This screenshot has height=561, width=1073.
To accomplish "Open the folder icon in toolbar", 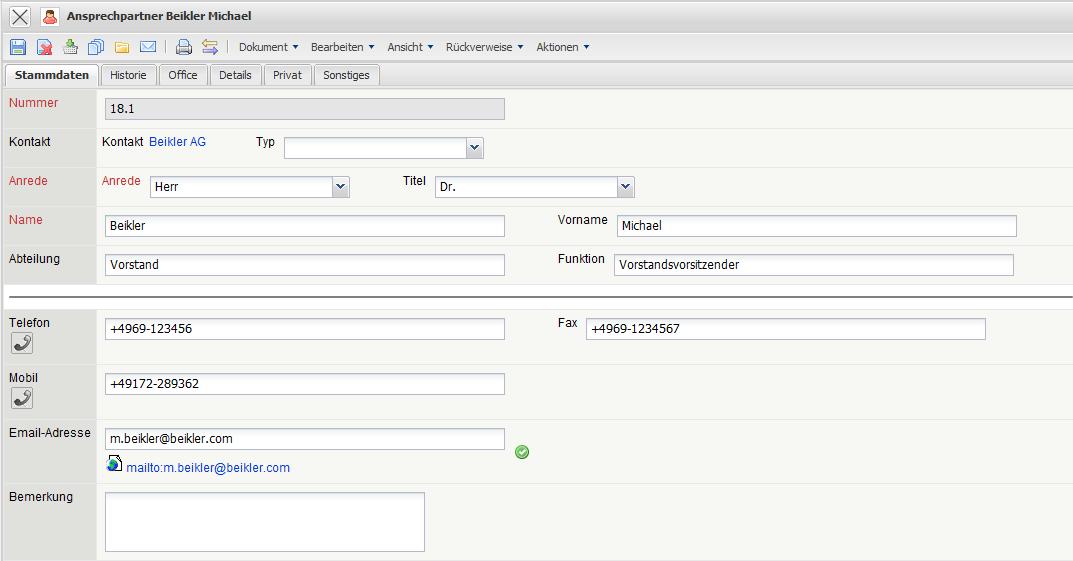I will click(122, 47).
